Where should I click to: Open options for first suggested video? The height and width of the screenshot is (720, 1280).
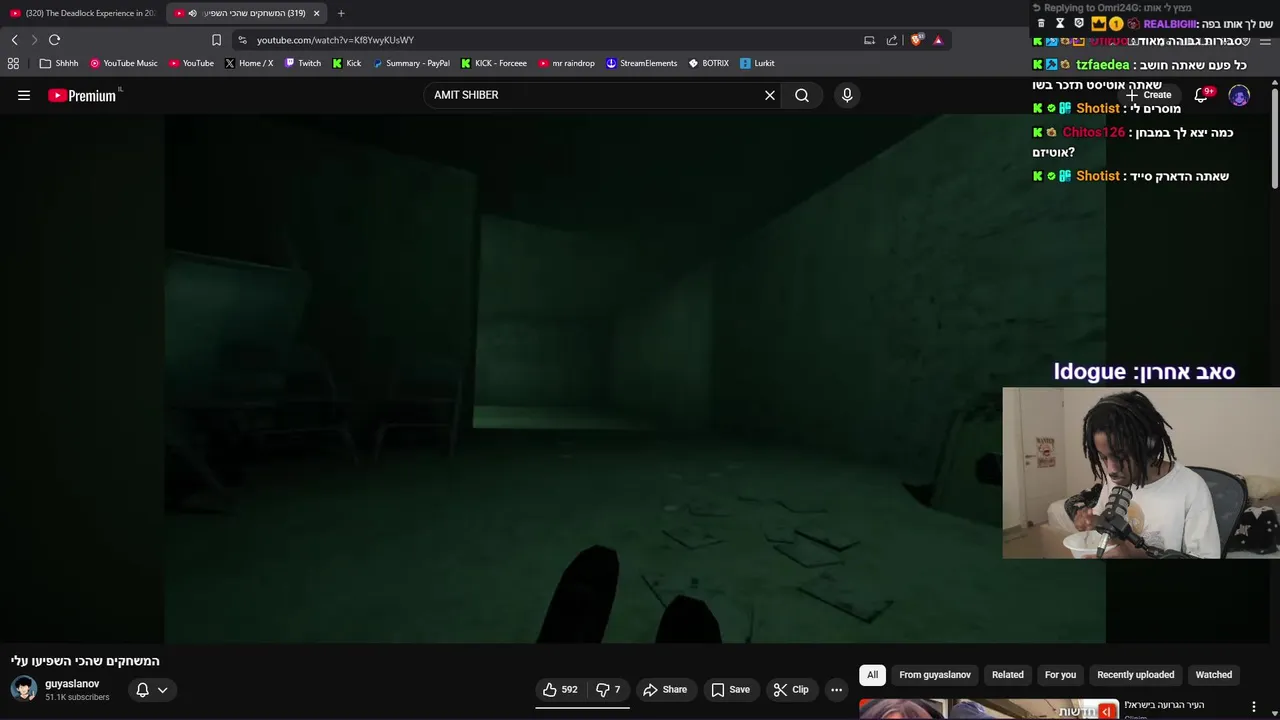tap(1254, 707)
